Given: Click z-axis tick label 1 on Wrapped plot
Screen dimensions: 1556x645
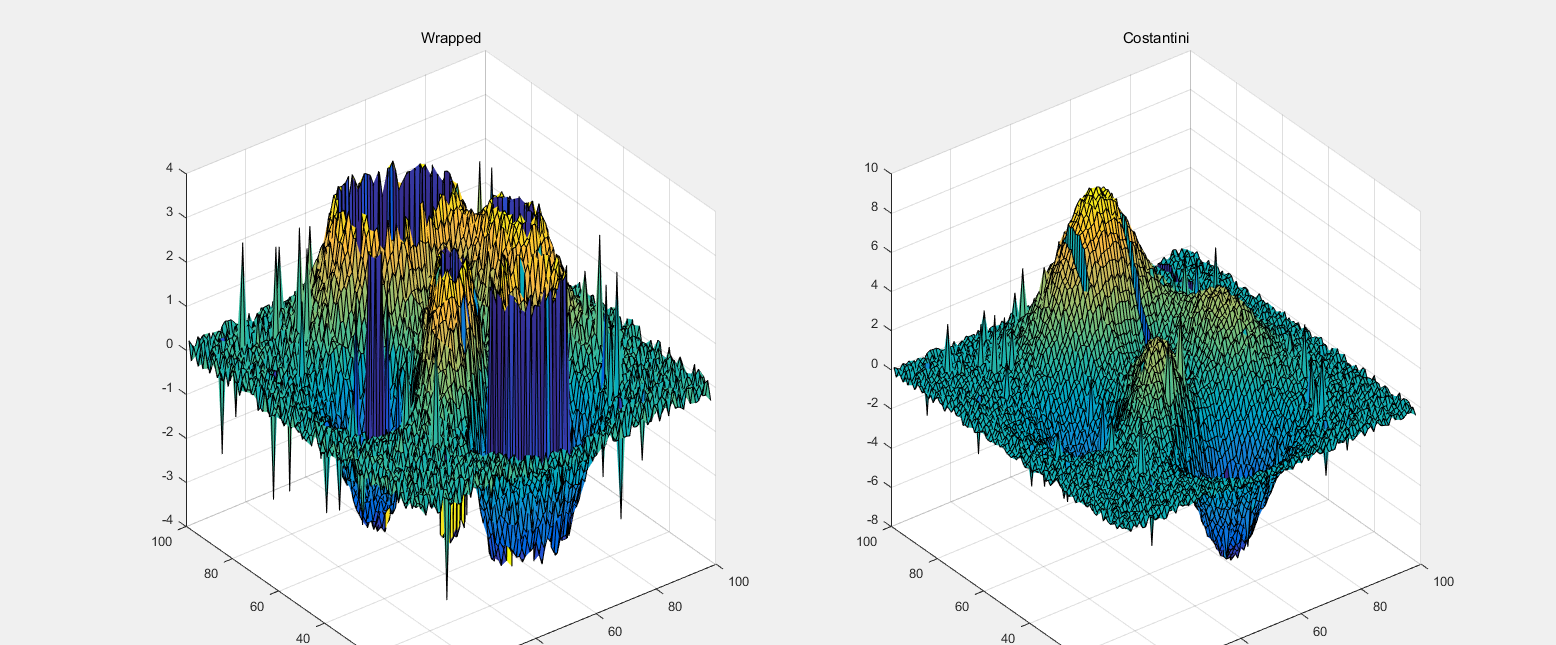Looking at the screenshot, I should (x=170, y=301).
